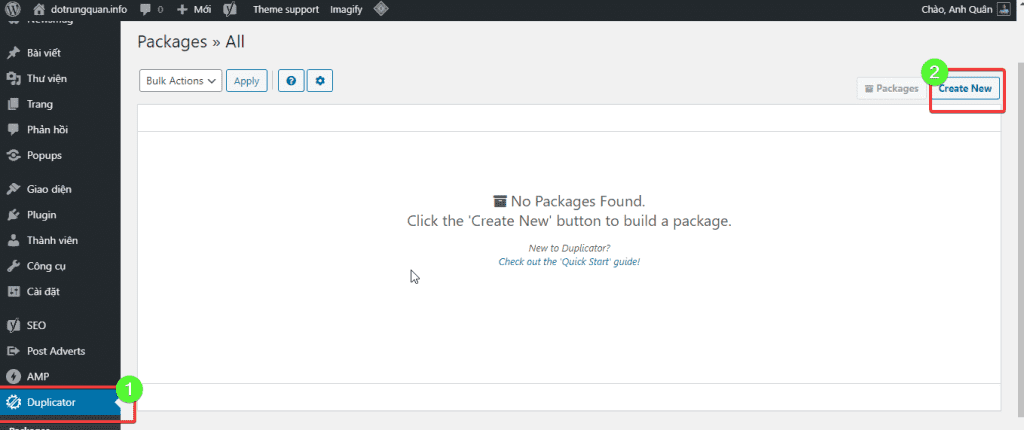
Task: Open Cài đặt settings menu item
Action: tap(43, 291)
